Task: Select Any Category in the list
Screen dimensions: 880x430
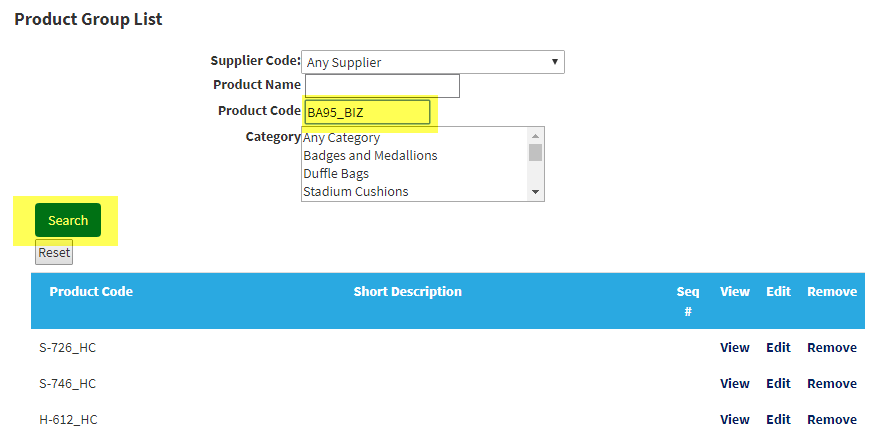Action: tap(415, 138)
